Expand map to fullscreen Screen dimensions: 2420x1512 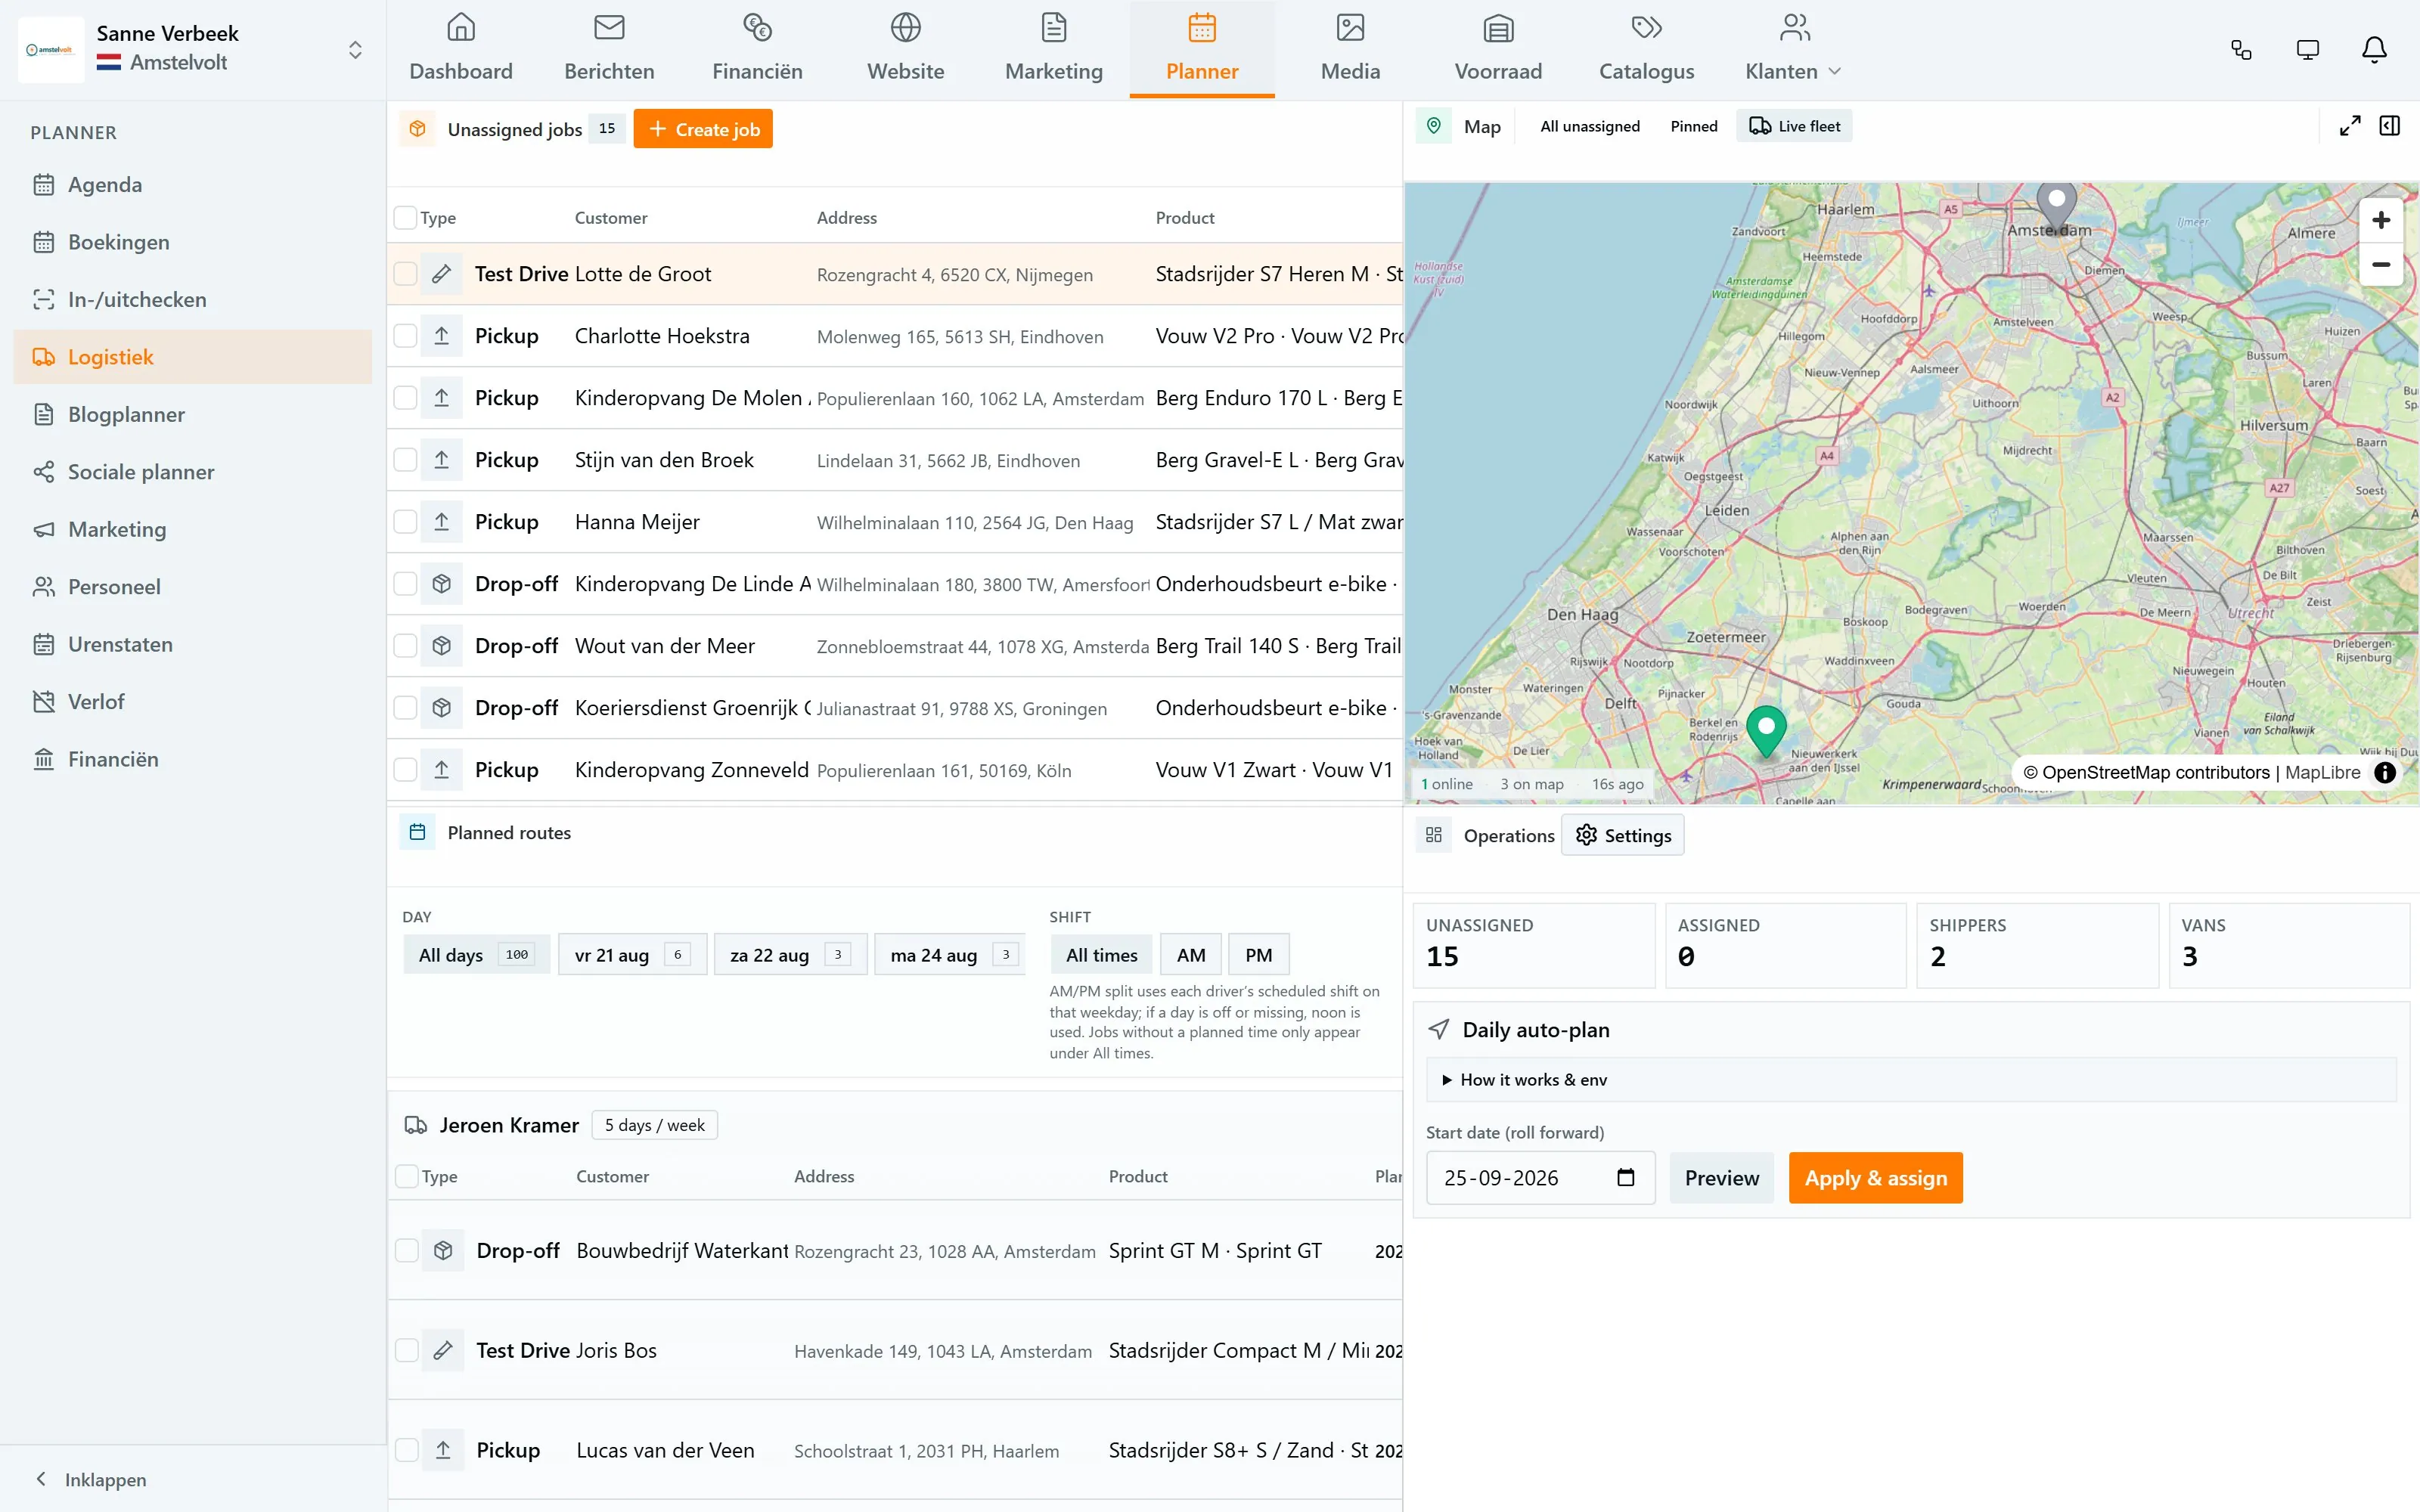pos(2350,126)
